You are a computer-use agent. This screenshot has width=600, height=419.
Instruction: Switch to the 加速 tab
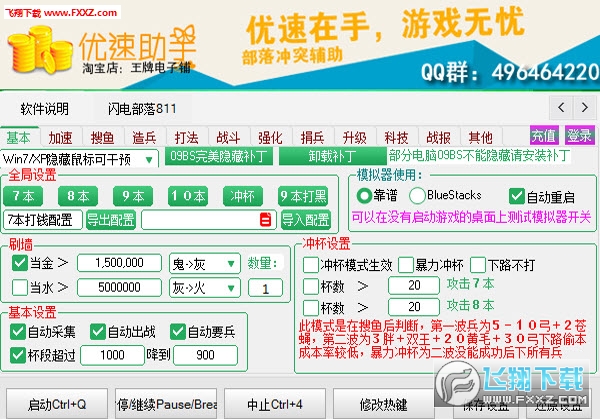(x=60, y=137)
